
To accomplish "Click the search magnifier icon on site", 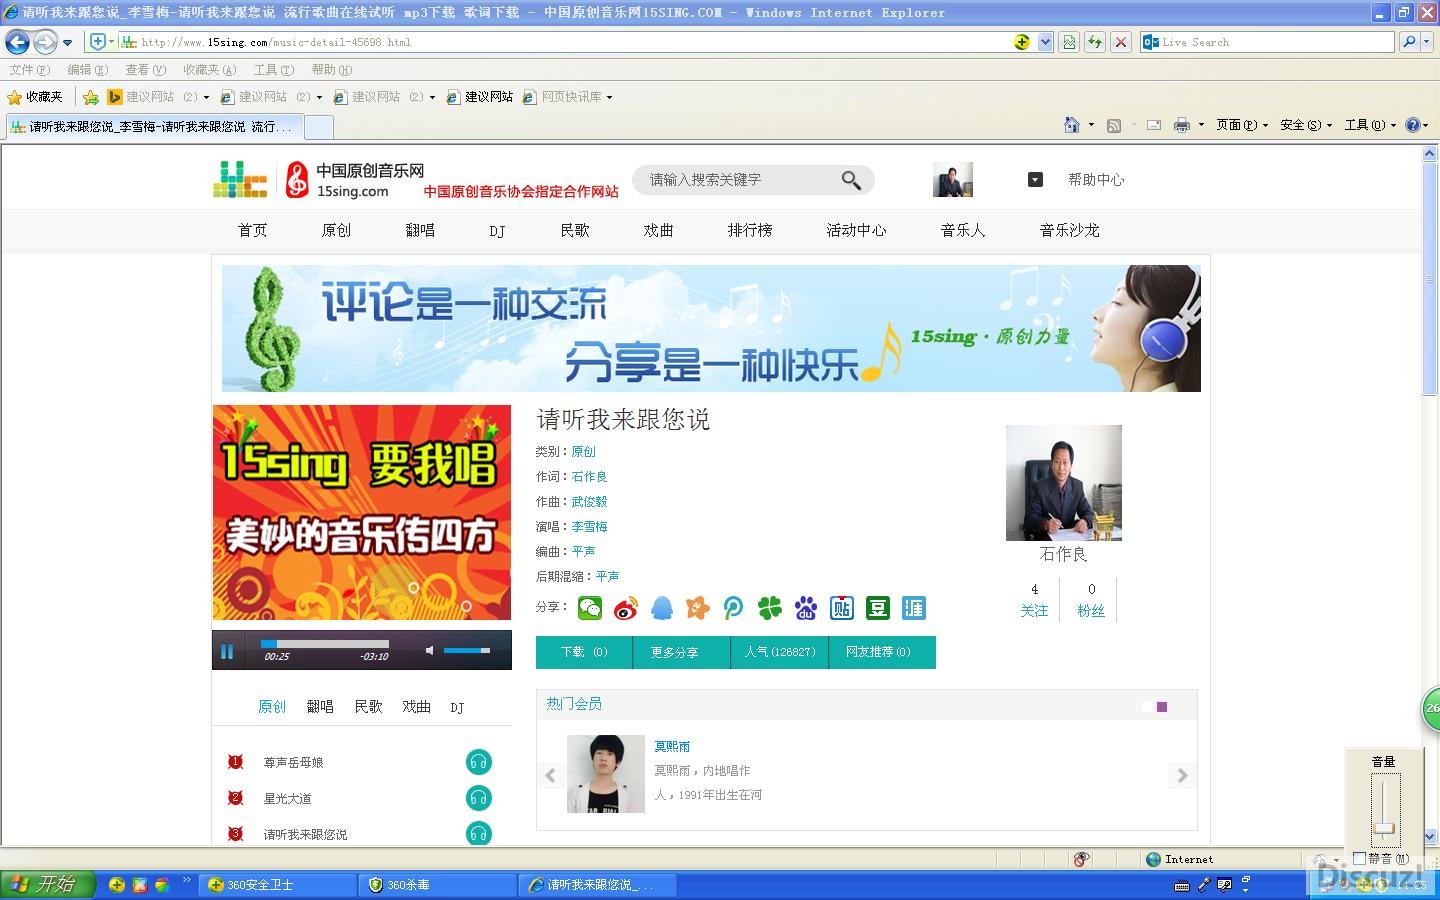I will 851,180.
